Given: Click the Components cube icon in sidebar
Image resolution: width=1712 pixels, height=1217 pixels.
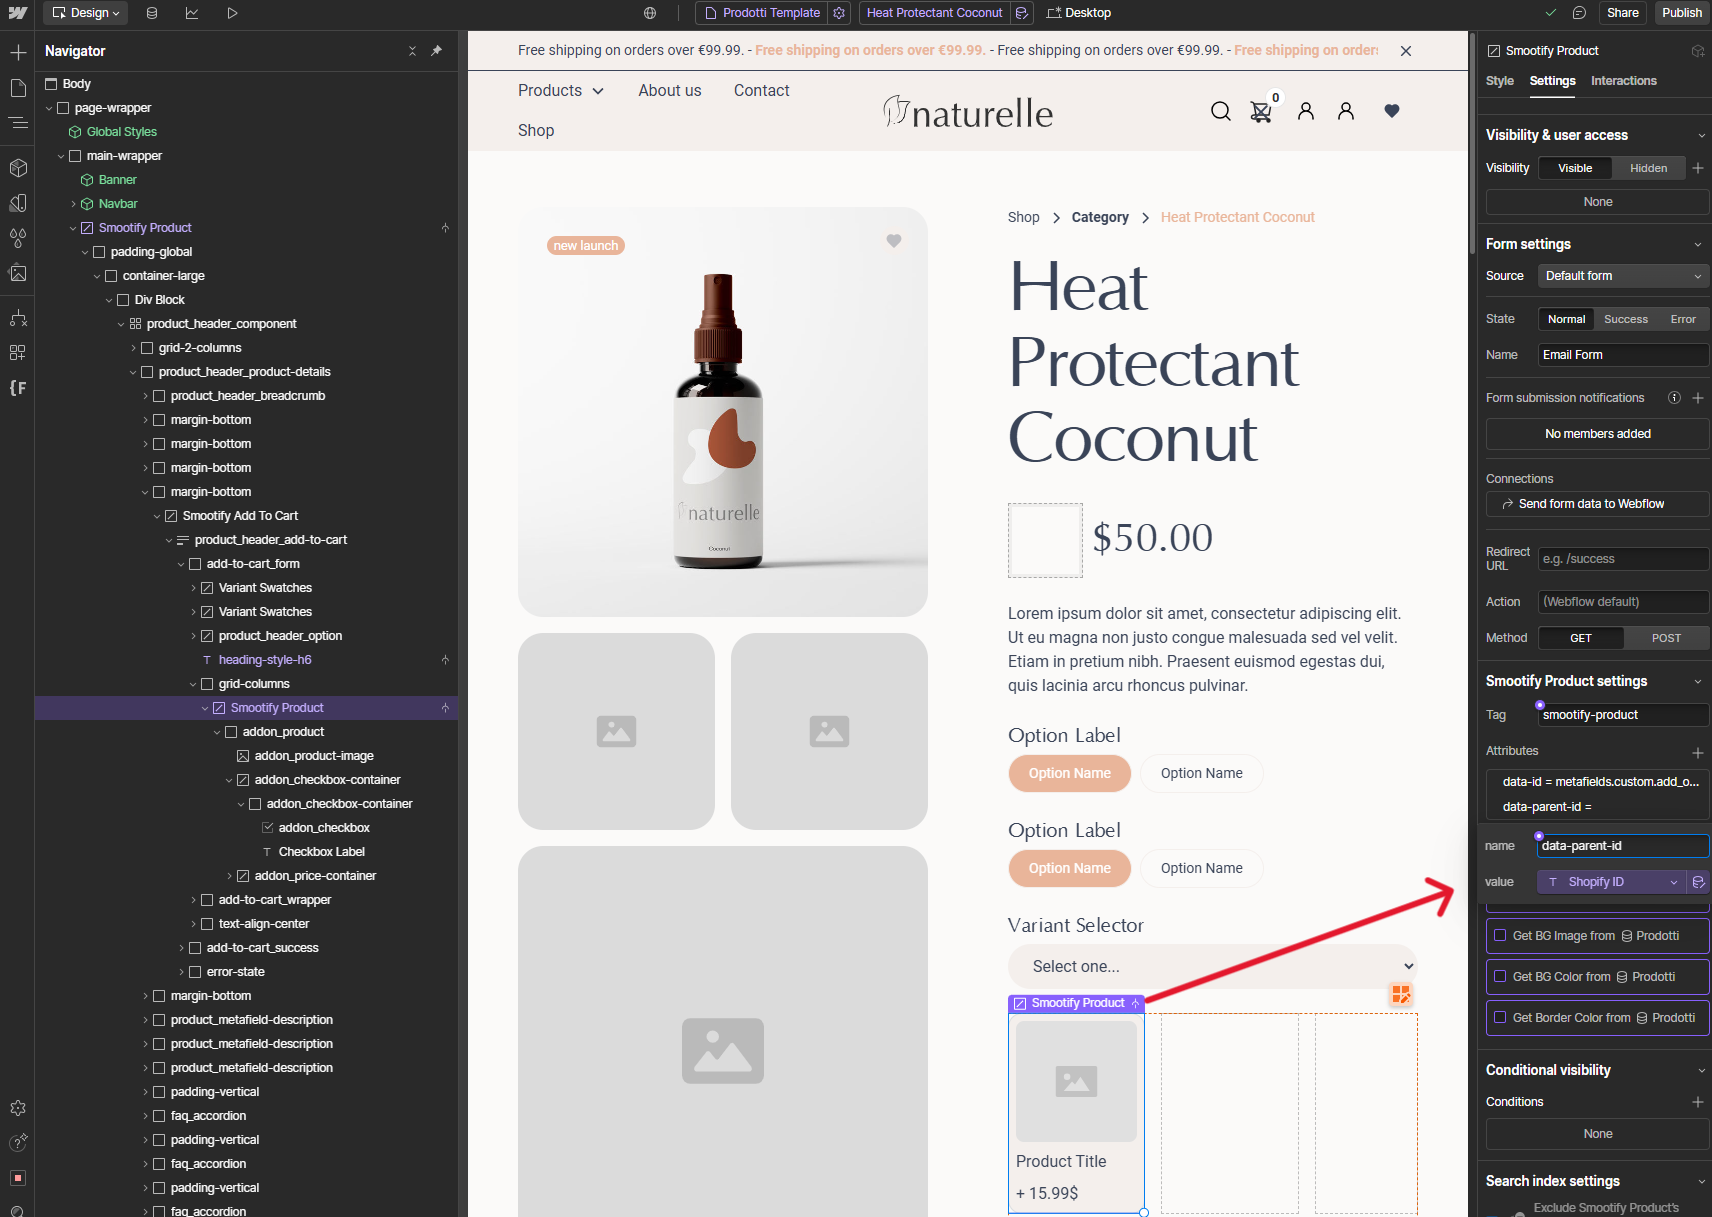Looking at the screenshot, I should 18,167.
